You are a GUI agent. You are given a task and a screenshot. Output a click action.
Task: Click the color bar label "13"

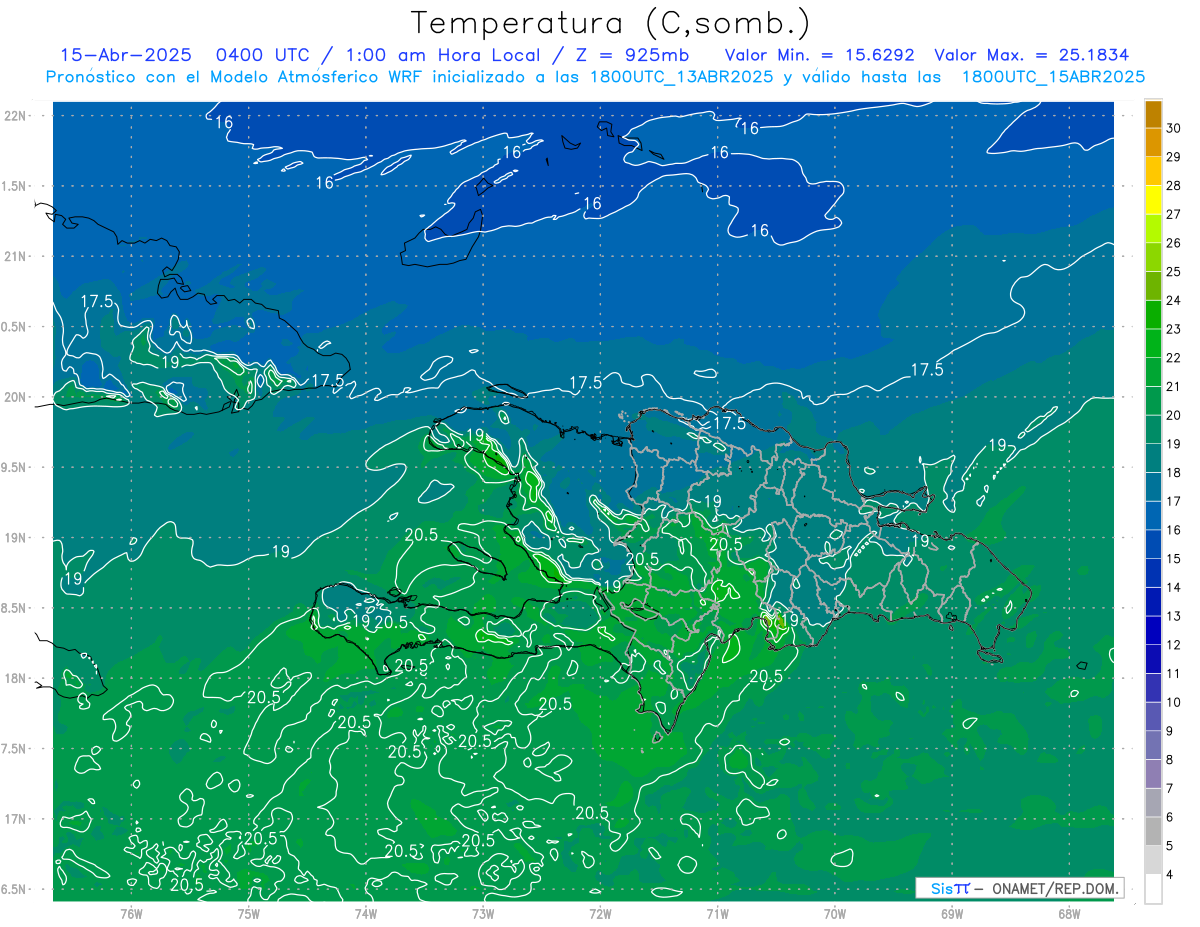tap(1174, 616)
